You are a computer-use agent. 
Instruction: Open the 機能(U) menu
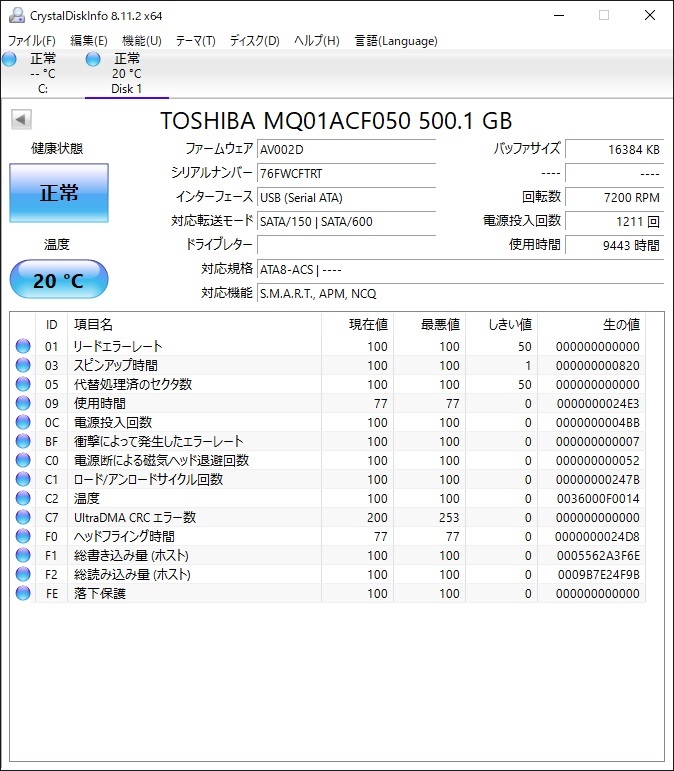click(x=141, y=41)
